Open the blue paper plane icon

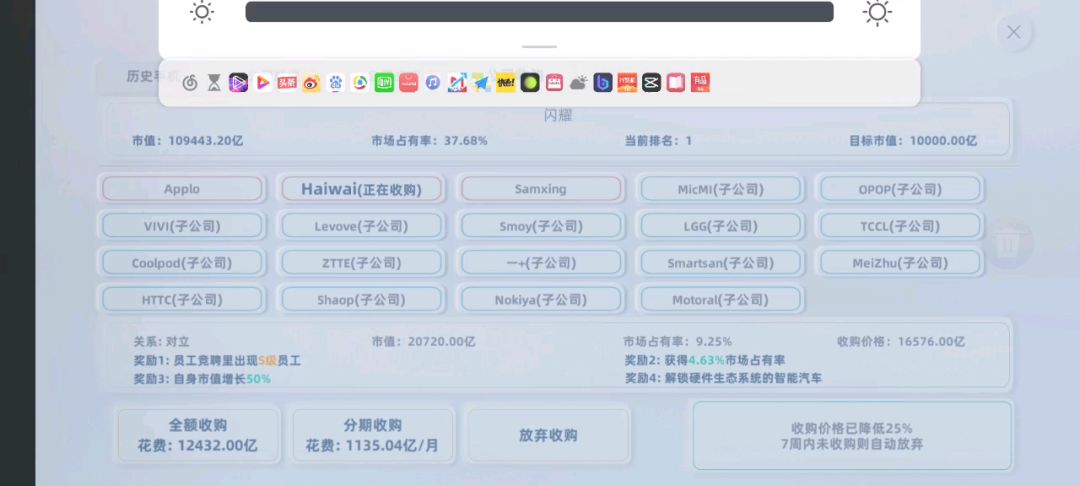(481, 83)
